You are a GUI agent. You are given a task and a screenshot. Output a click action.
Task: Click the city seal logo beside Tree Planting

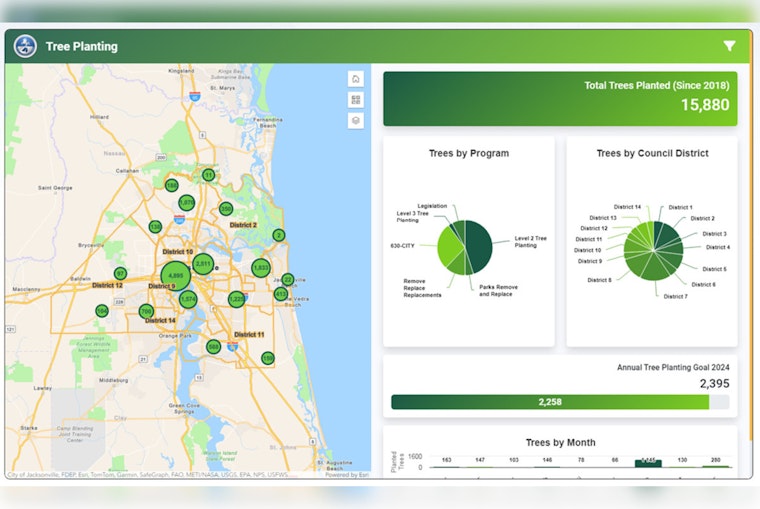pos(25,47)
